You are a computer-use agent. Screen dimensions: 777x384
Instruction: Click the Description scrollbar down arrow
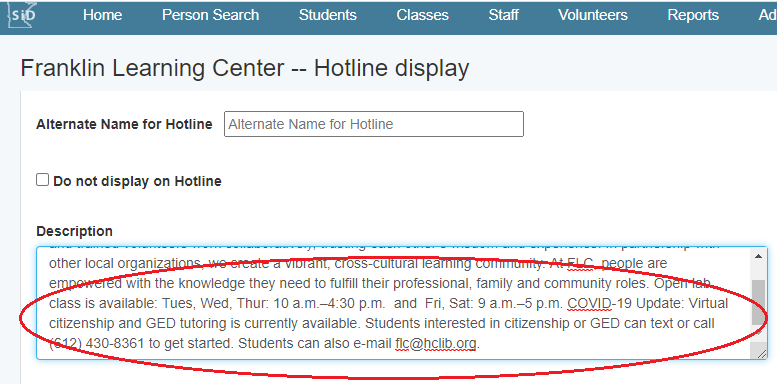point(758,333)
